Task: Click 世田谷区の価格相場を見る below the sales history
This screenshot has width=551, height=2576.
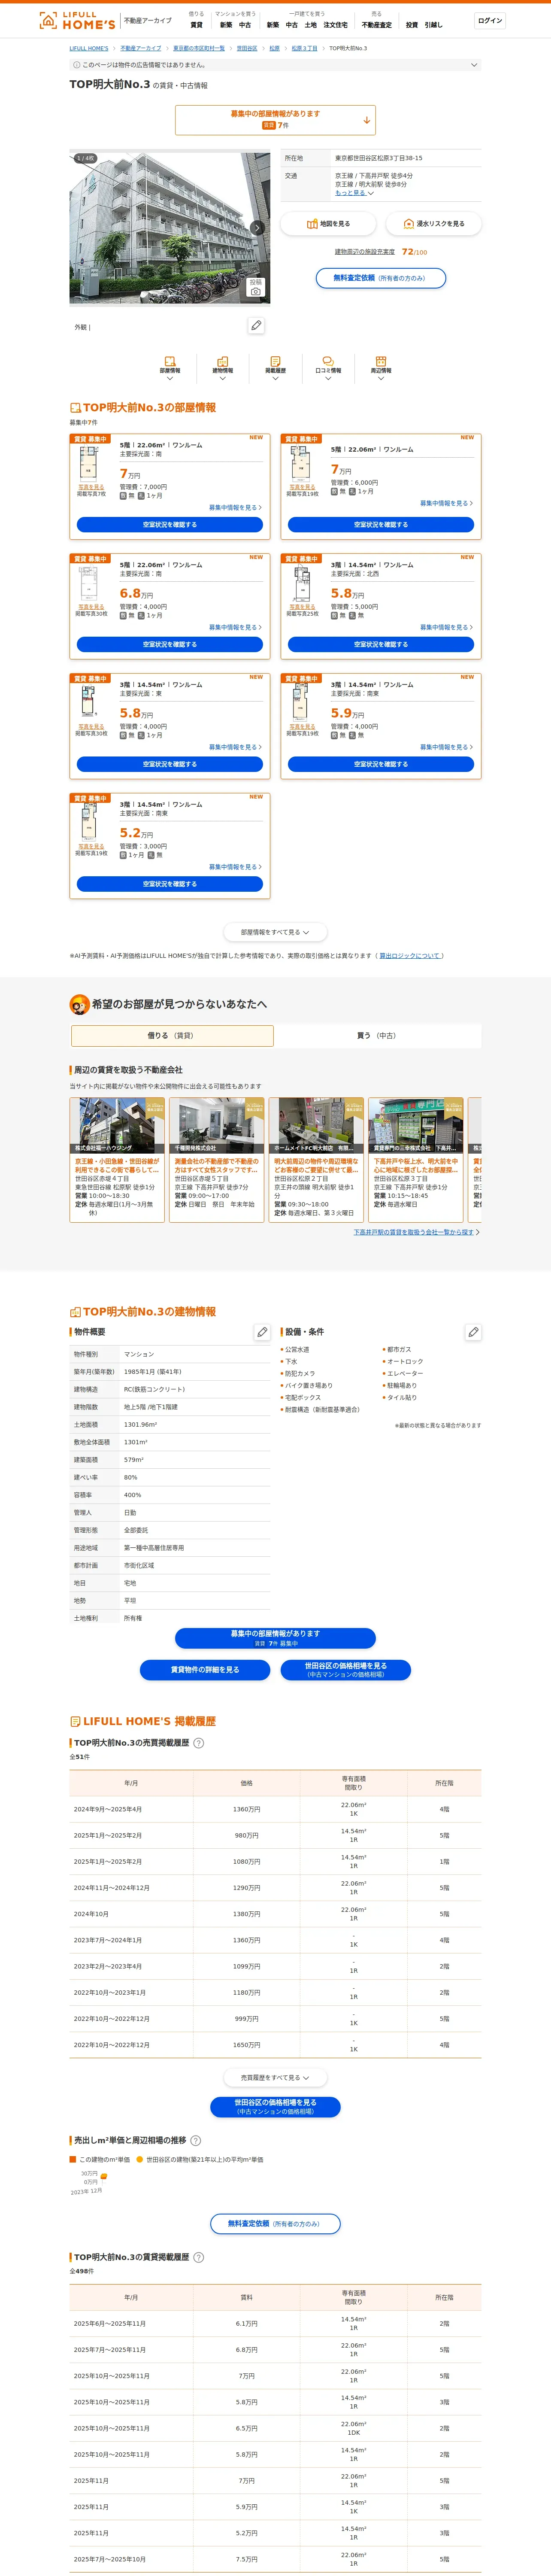Action: pyautogui.click(x=275, y=2107)
